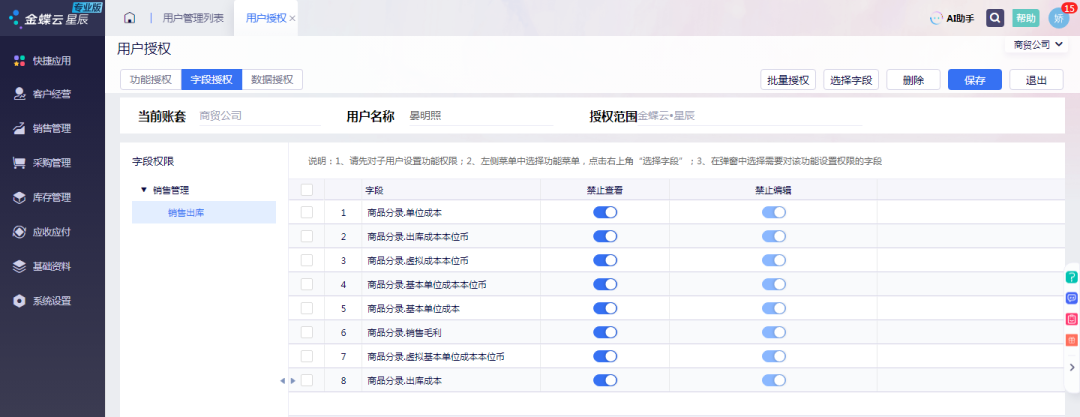Click the search magnifier icon
The width and height of the screenshot is (1080, 417).
pos(995,18)
